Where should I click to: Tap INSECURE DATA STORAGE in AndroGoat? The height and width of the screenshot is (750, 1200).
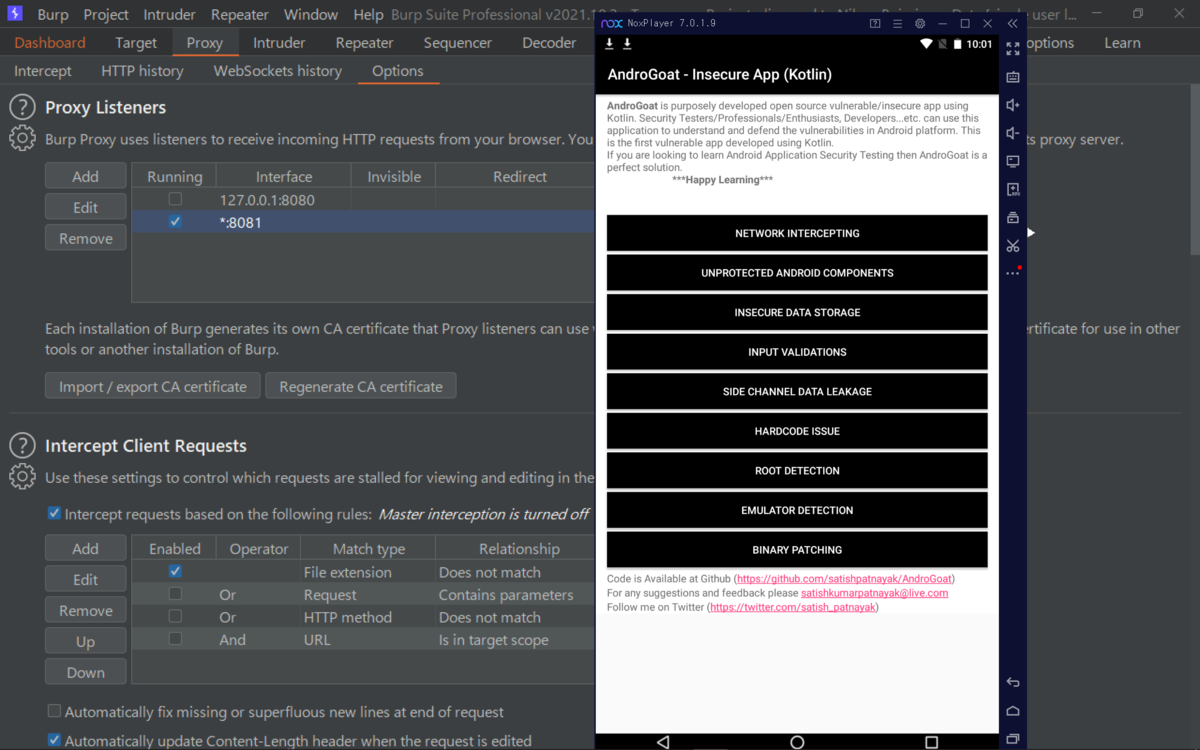click(x=797, y=312)
